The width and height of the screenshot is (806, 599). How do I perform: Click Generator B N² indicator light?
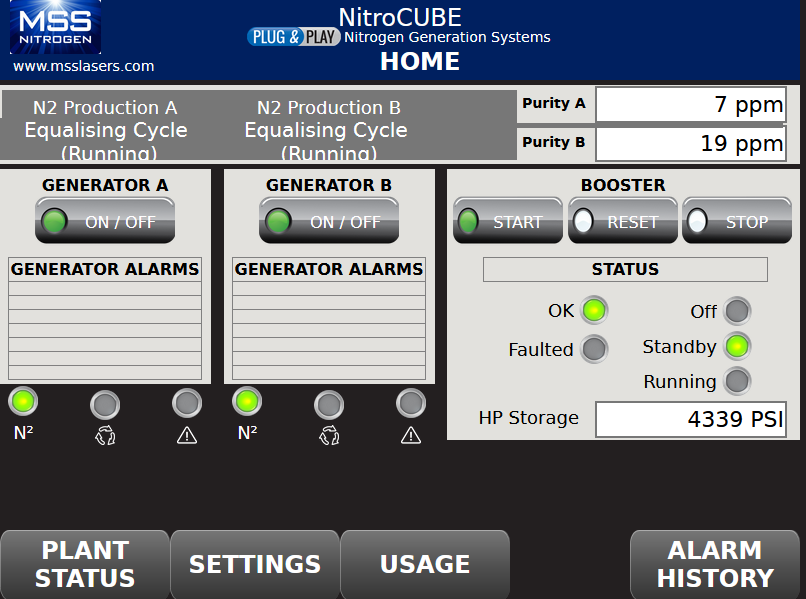[x=247, y=401]
